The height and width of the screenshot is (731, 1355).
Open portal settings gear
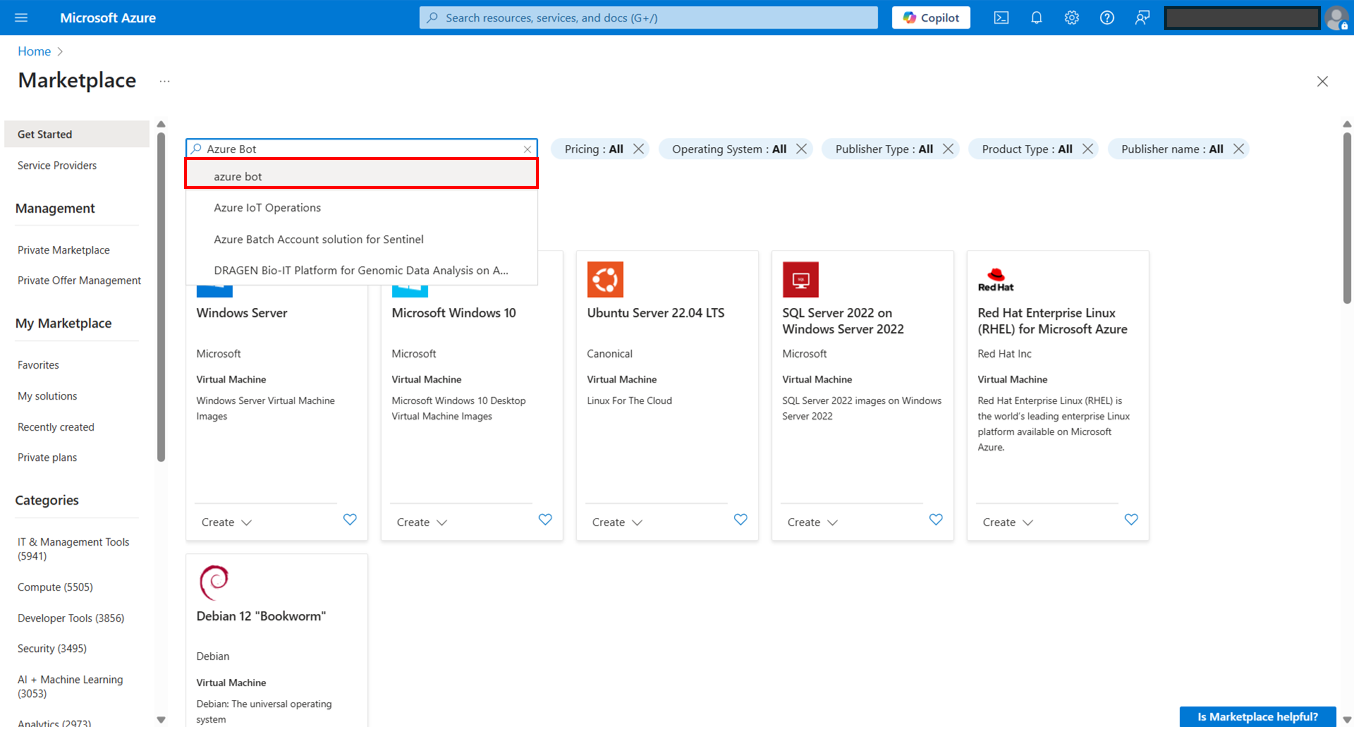[x=1071, y=18]
